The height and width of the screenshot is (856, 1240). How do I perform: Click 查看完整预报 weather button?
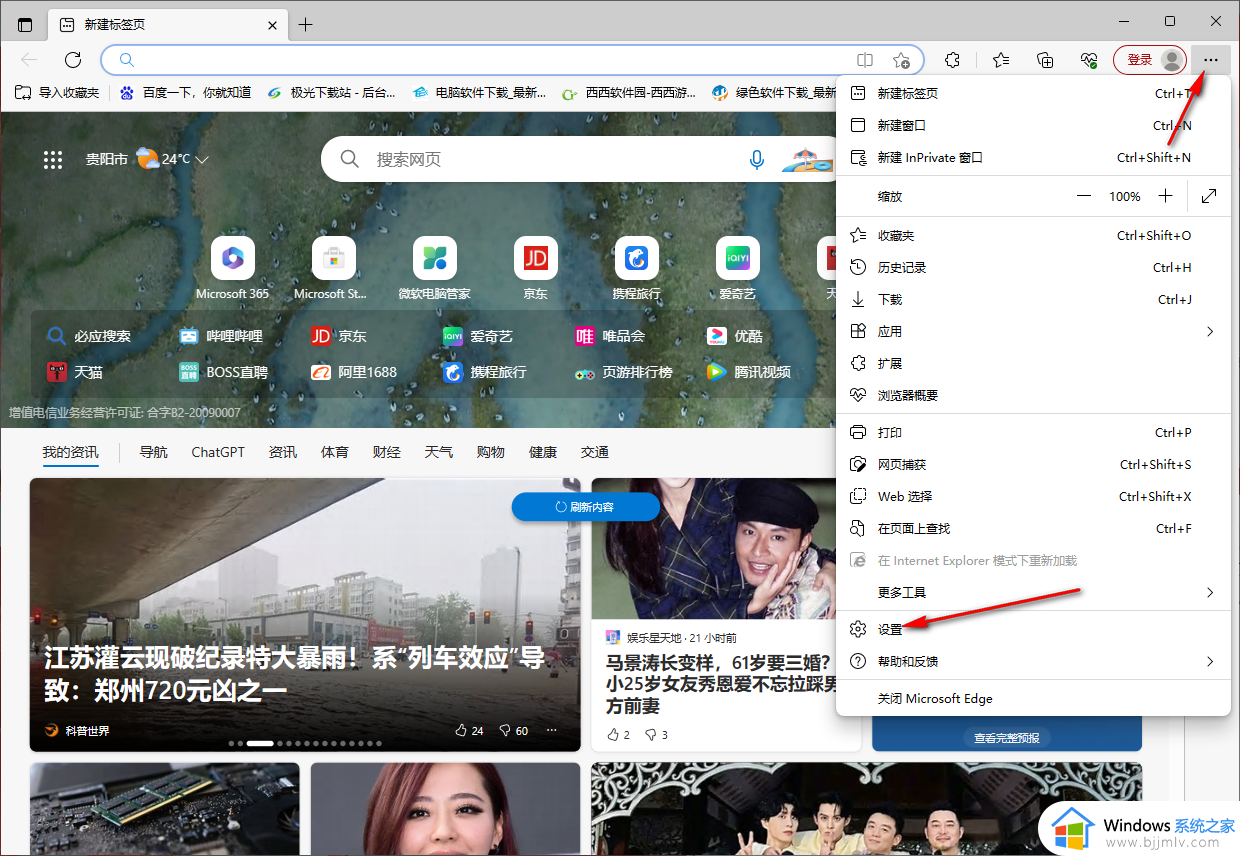pos(1007,738)
